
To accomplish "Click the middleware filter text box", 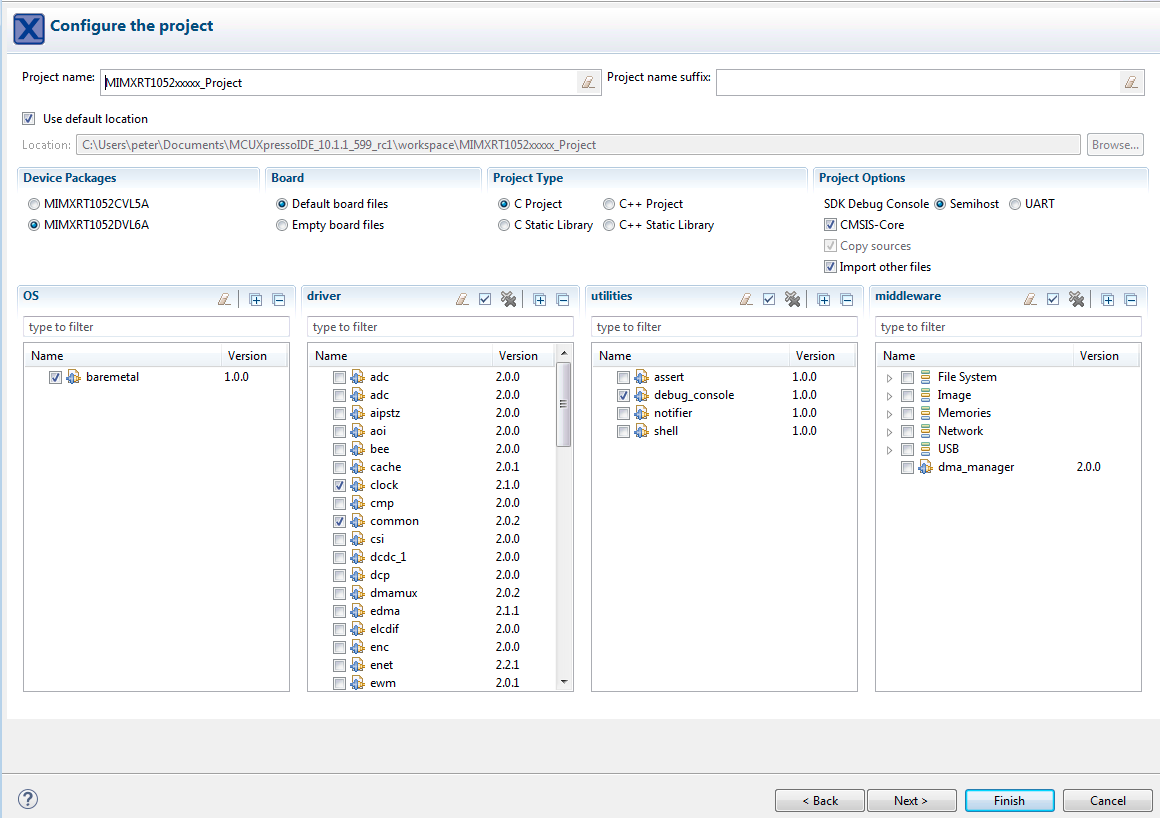I will [x=1008, y=327].
